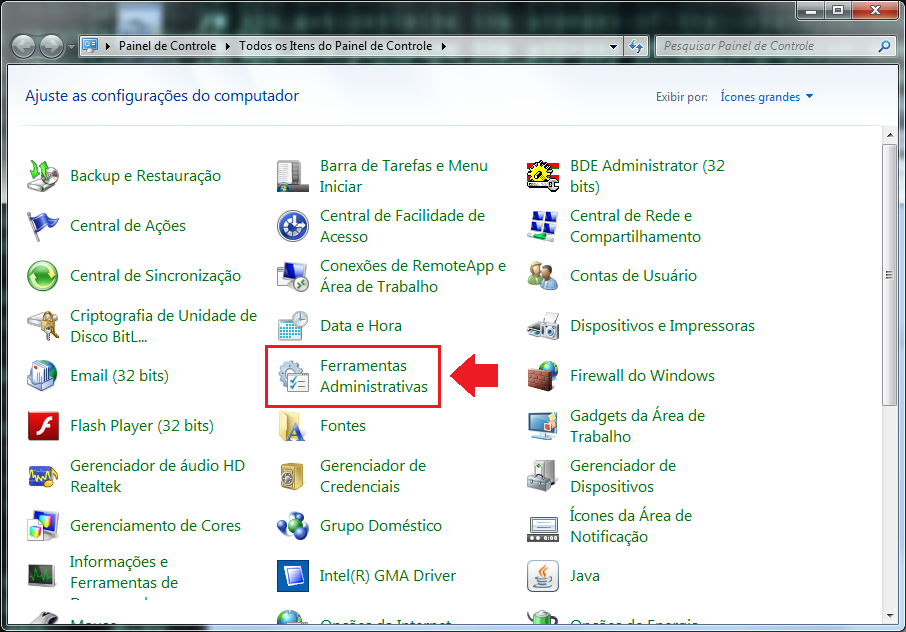Click the Painel de Controle breadcrumb

[168, 46]
